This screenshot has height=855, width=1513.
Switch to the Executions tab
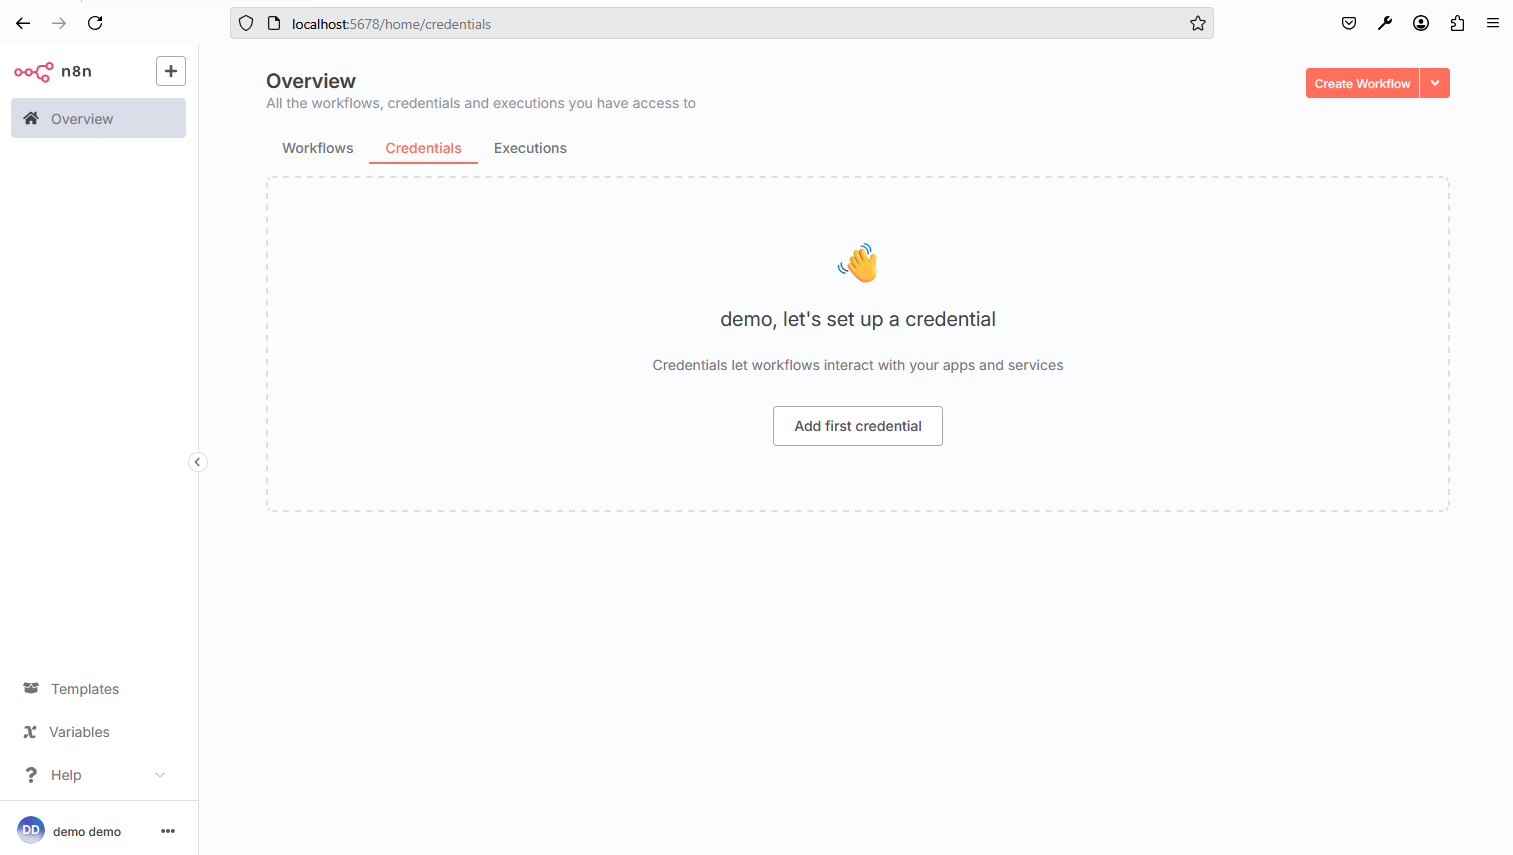pyautogui.click(x=530, y=148)
